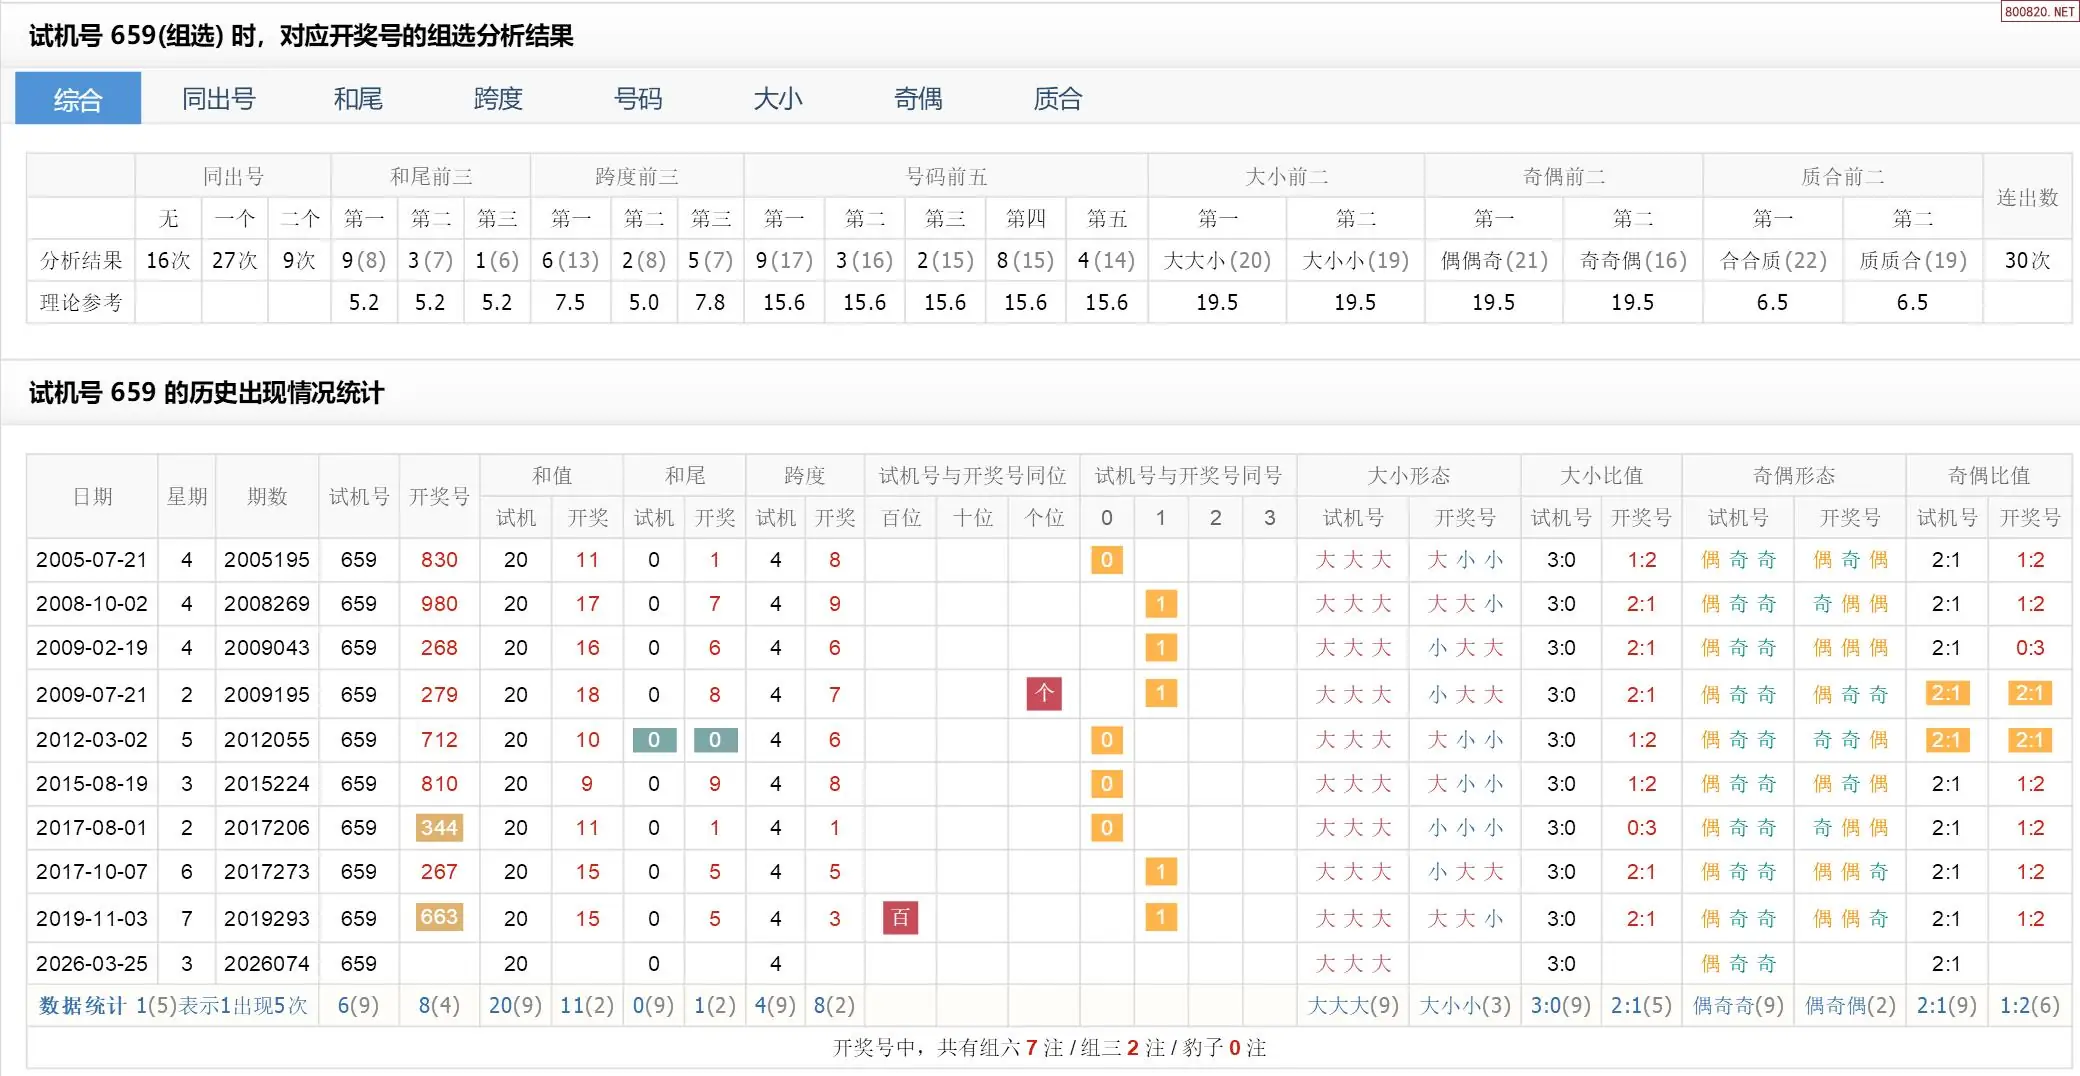
Task: Click the 800820.NET link in the corner
Action: point(2039,11)
